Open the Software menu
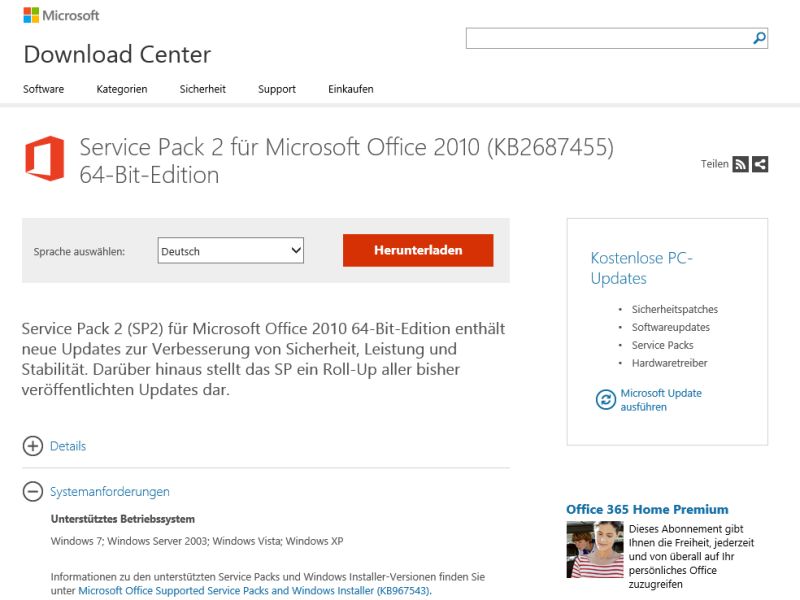The height and width of the screenshot is (600, 800). coord(43,89)
